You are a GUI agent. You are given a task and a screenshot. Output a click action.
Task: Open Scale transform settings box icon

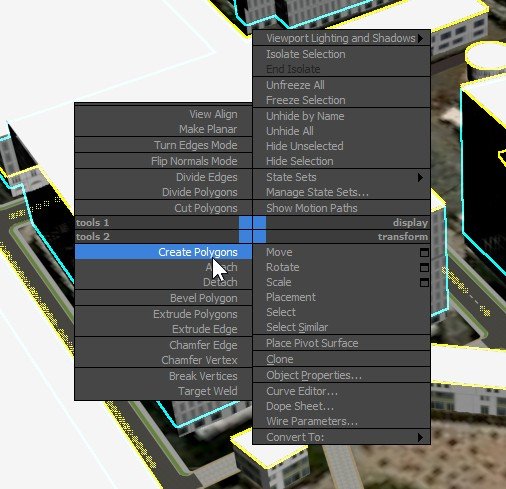pyautogui.click(x=424, y=283)
